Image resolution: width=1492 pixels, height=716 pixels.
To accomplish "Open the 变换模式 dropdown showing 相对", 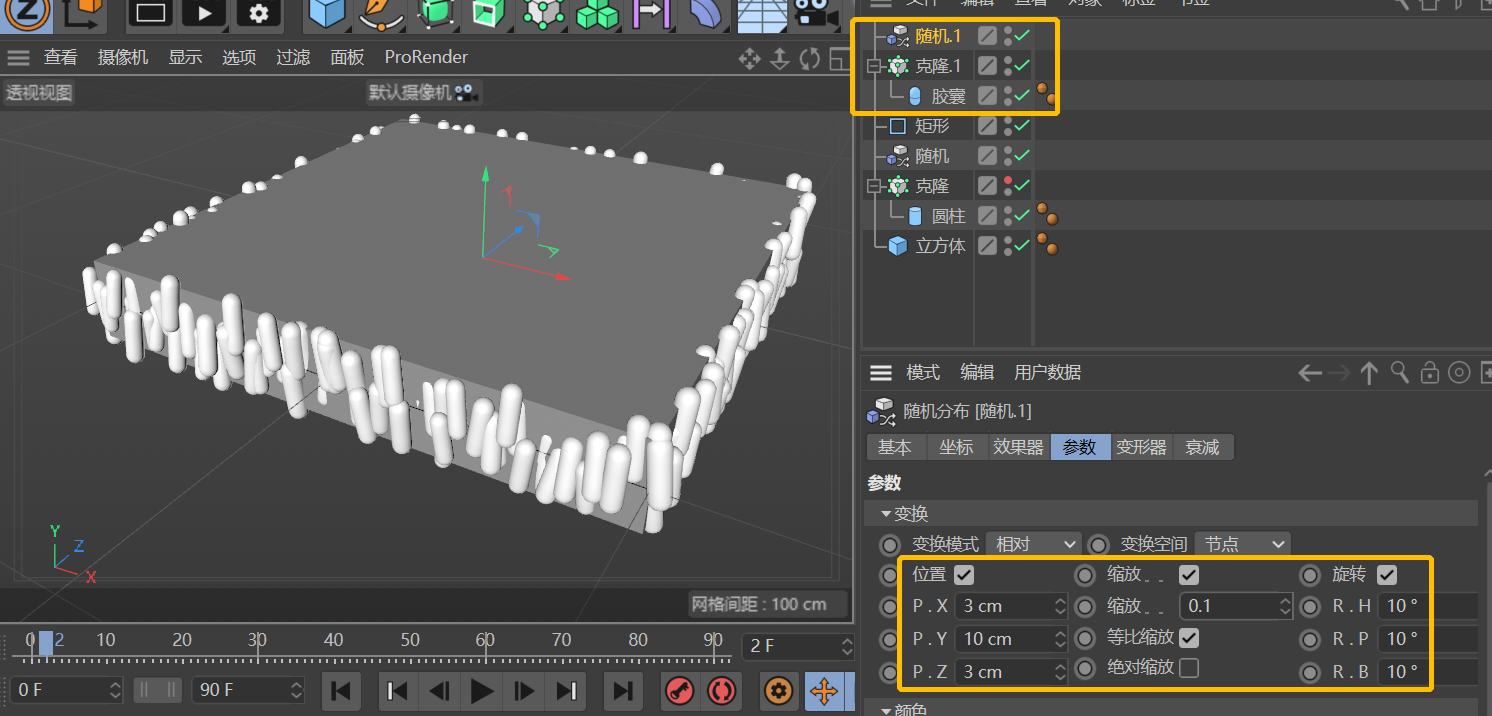I will coord(1034,544).
